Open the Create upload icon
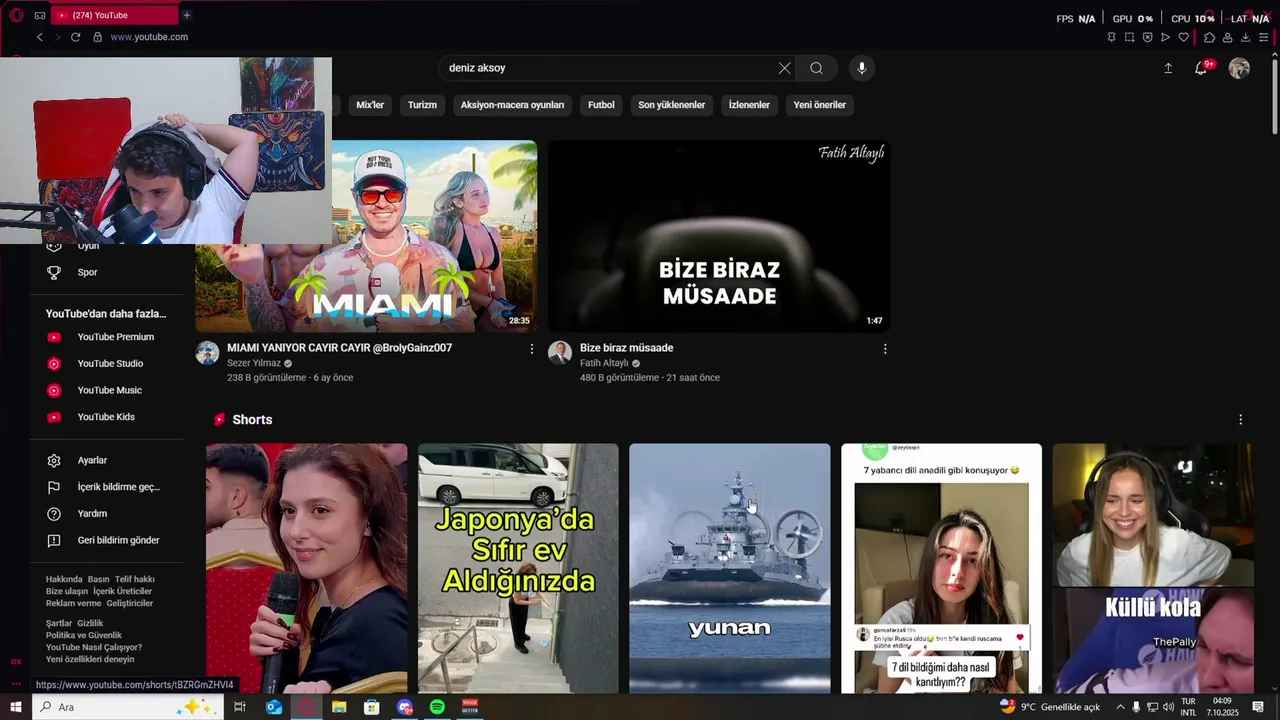The image size is (1280, 720). [x=1168, y=68]
